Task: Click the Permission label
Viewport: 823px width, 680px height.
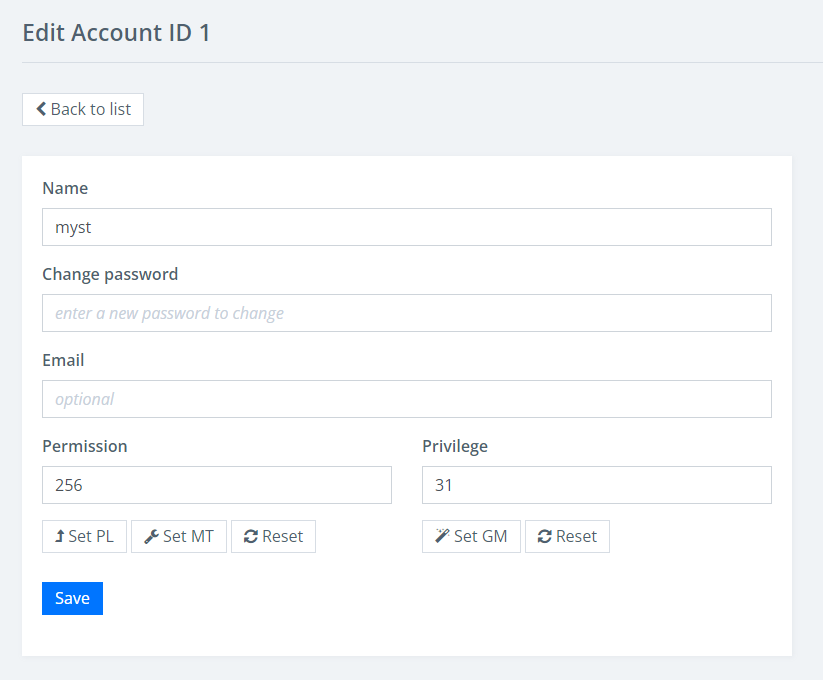Action: [85, 446]
